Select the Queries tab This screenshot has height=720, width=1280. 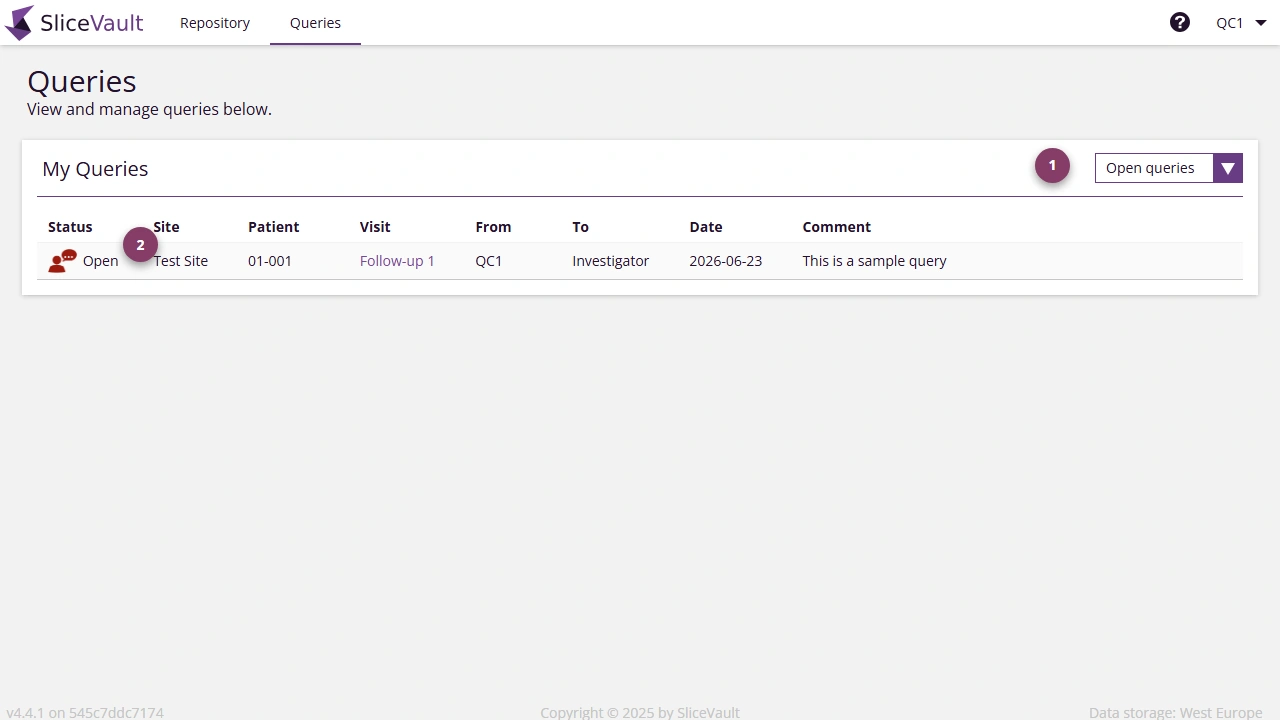pyautogui.click(x=315, y=22)
